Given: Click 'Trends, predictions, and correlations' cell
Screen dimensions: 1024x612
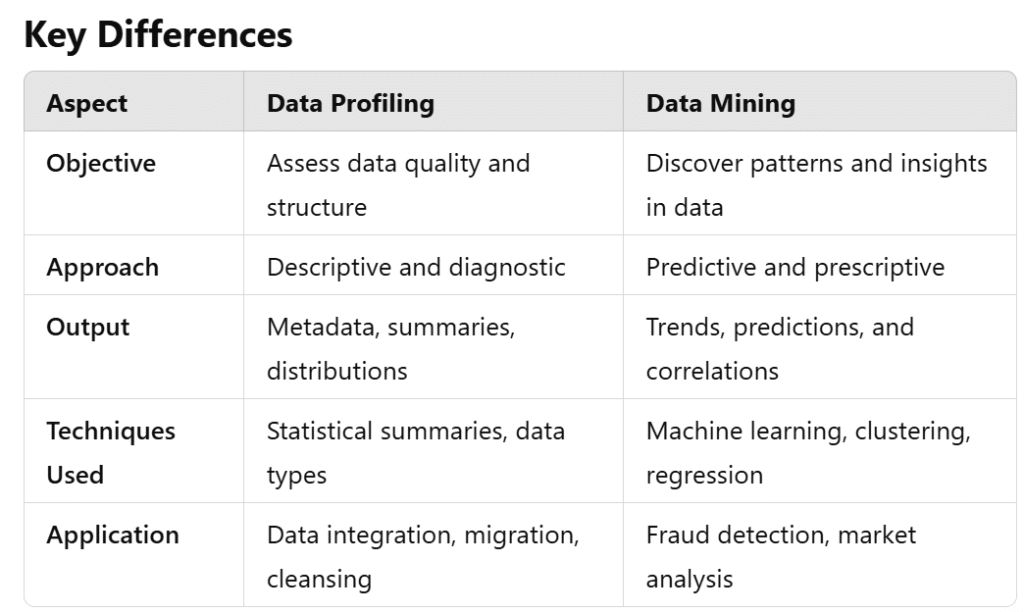Looking at the screenshot, I should pyautogui.click(x=779, y=349).
